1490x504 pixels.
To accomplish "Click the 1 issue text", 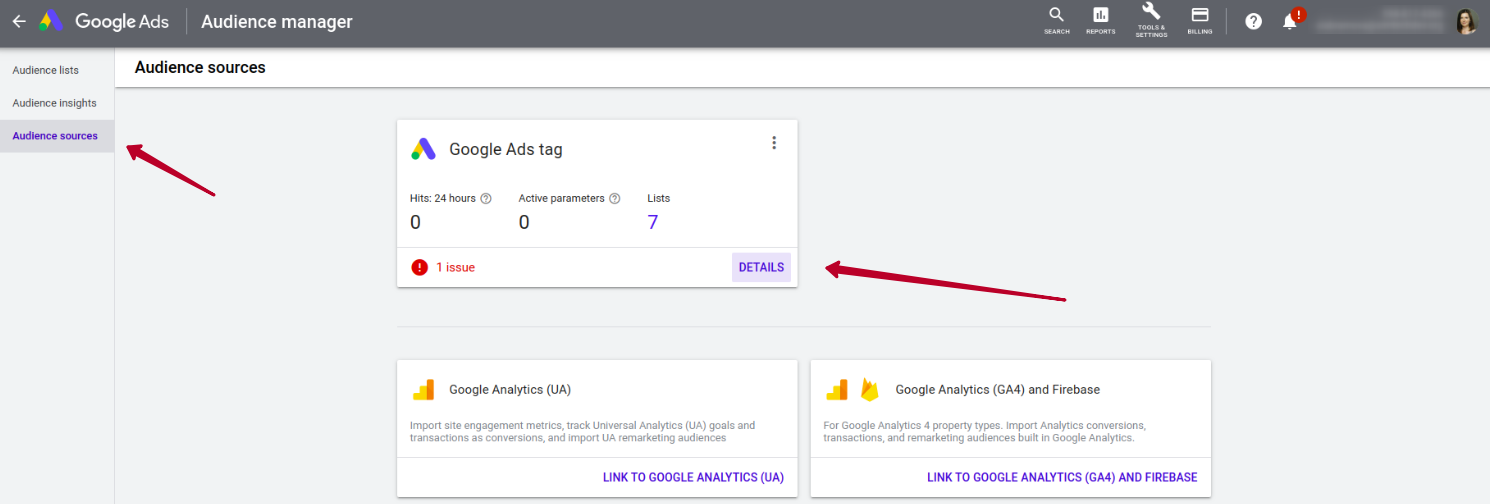I will (456, 267).
